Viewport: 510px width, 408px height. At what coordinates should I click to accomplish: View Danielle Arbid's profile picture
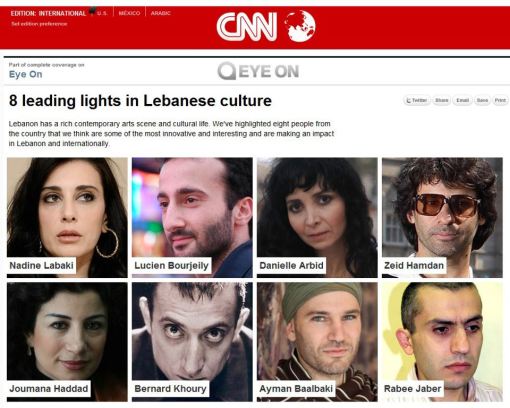(x=317, y=217)
